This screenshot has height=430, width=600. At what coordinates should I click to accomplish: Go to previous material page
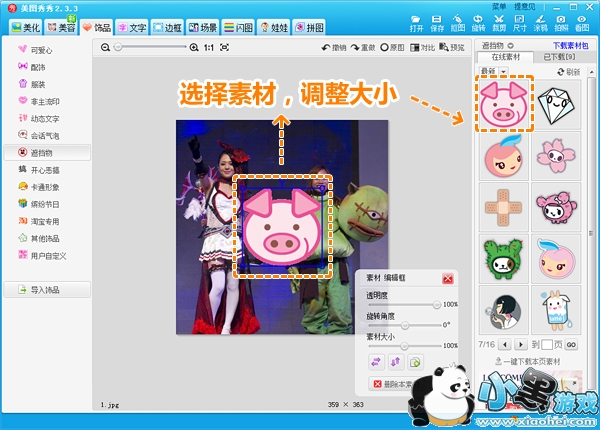(x=505, y=344)
